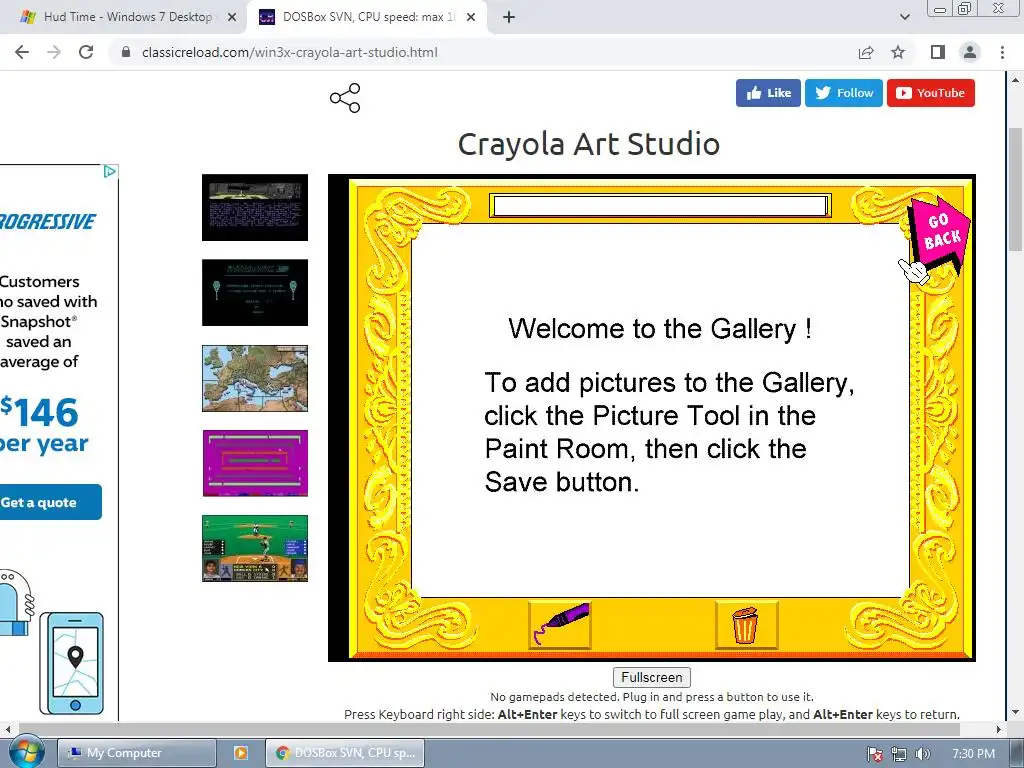Click the DOSBox SVN Chrome taskbar item
Viewport: 1024px width, 768px height.
pyautogui.click(x=345, y=753)
